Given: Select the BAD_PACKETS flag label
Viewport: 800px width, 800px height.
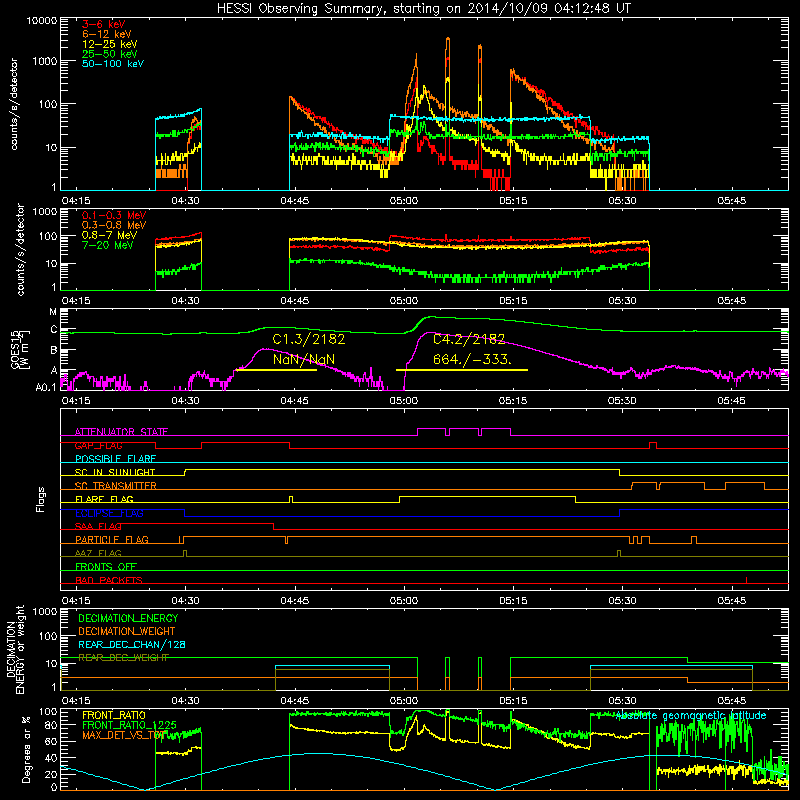Looking at the screenshot, I should [109, 580].
